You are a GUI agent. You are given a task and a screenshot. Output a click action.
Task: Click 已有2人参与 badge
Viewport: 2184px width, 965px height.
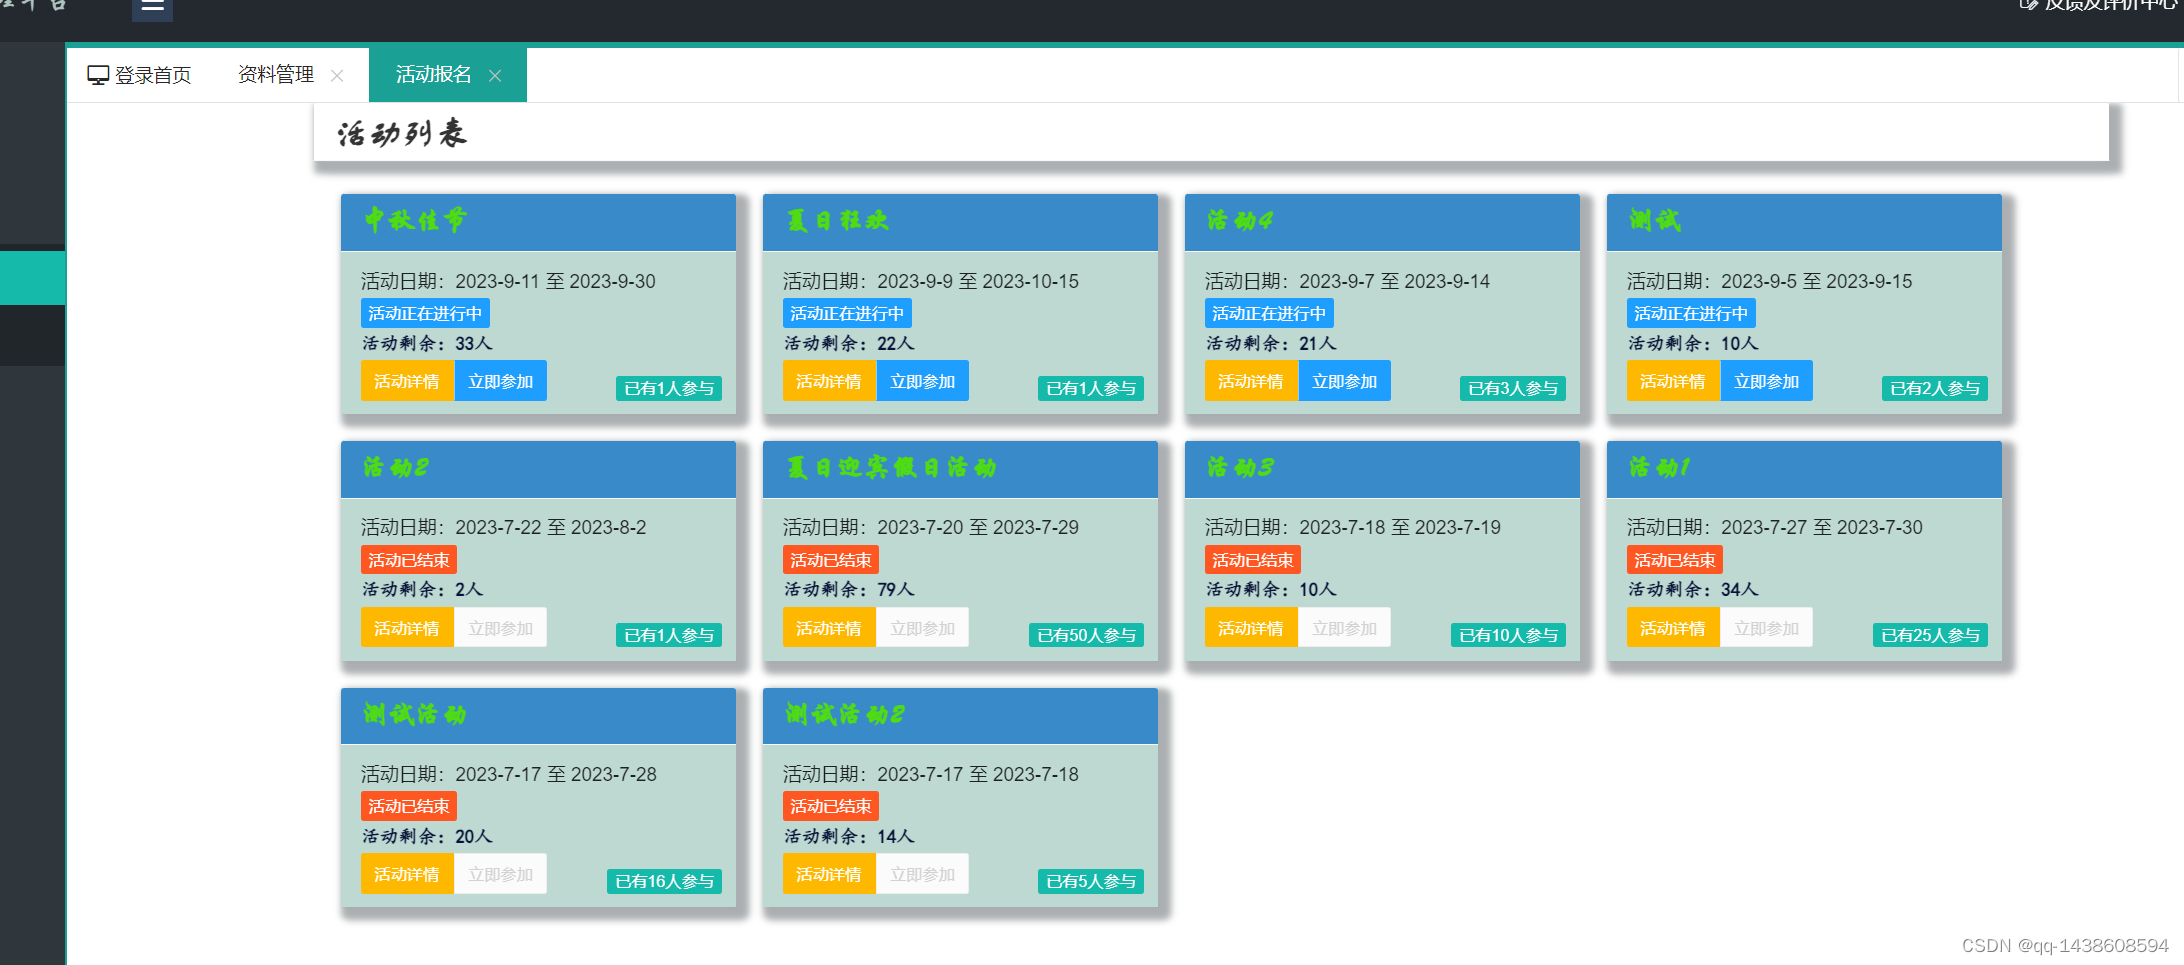tap(1935, 388)
